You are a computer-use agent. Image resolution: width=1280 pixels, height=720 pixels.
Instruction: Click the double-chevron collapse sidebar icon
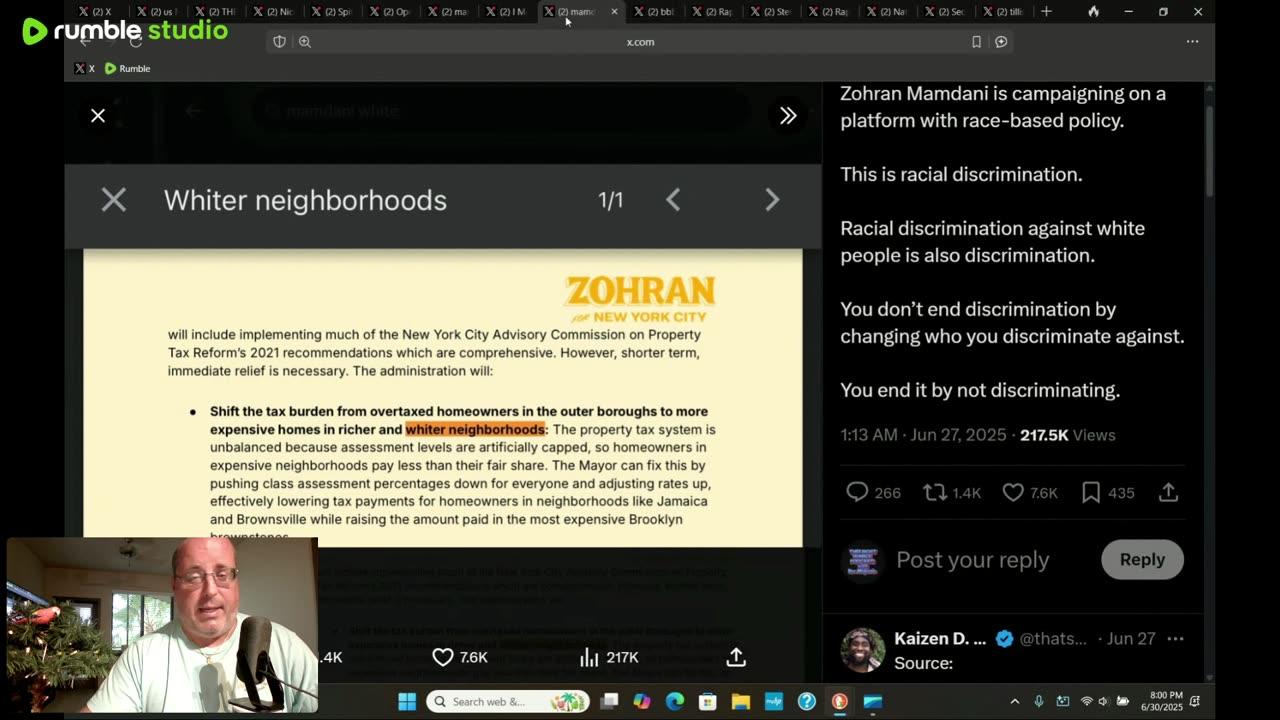pos(788,116)
